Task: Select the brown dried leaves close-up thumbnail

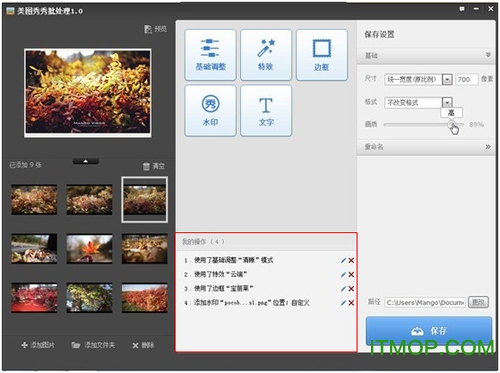Action: 145,249
